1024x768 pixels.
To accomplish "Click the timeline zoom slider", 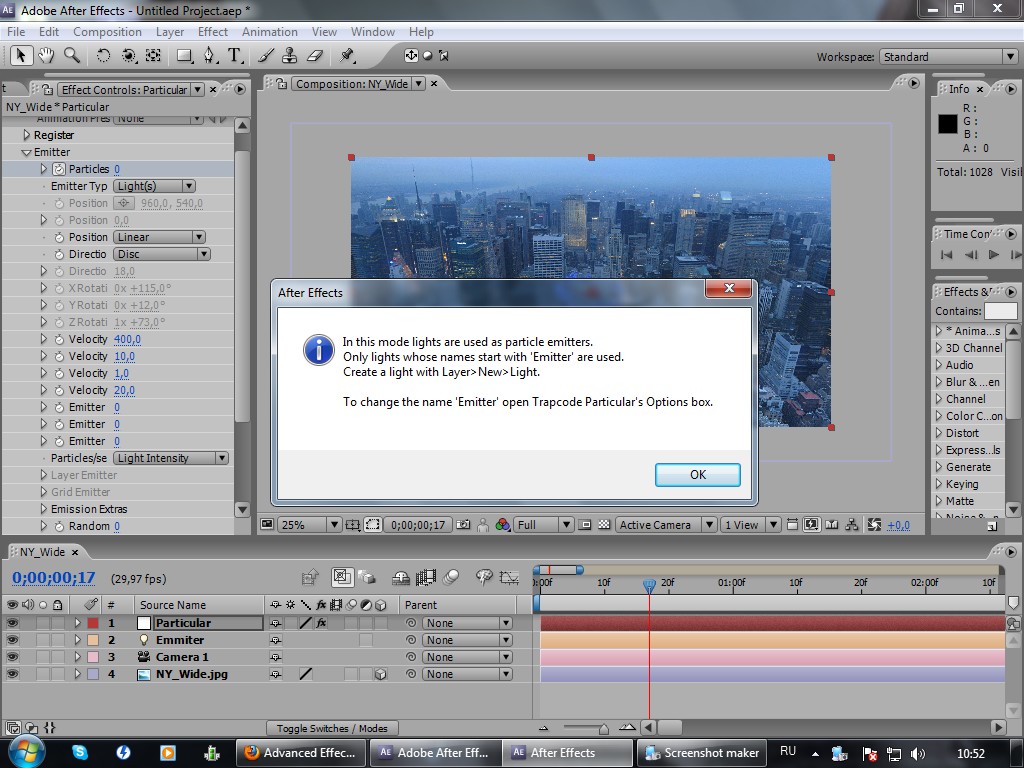I will (x=603, y=728).
